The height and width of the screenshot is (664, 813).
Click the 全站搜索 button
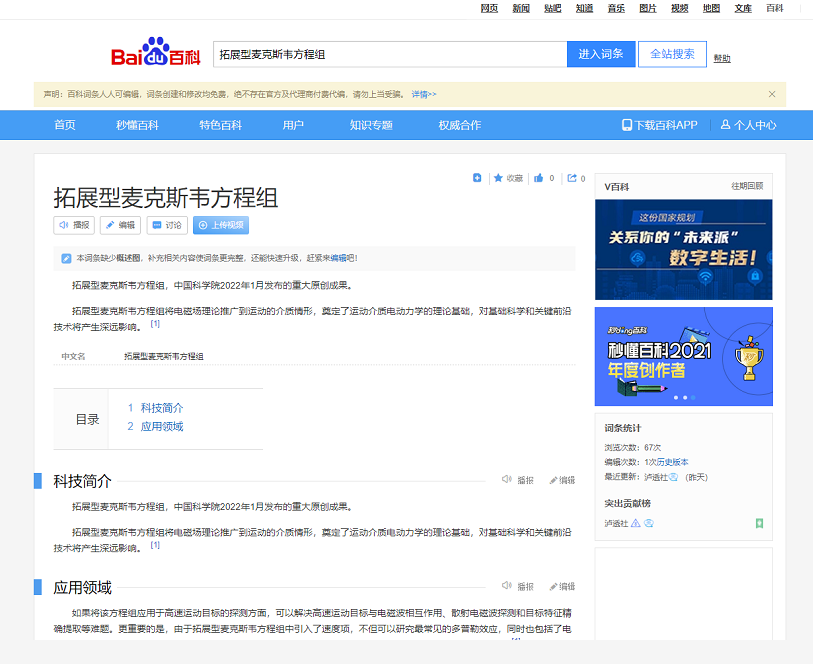pos(672,54)
